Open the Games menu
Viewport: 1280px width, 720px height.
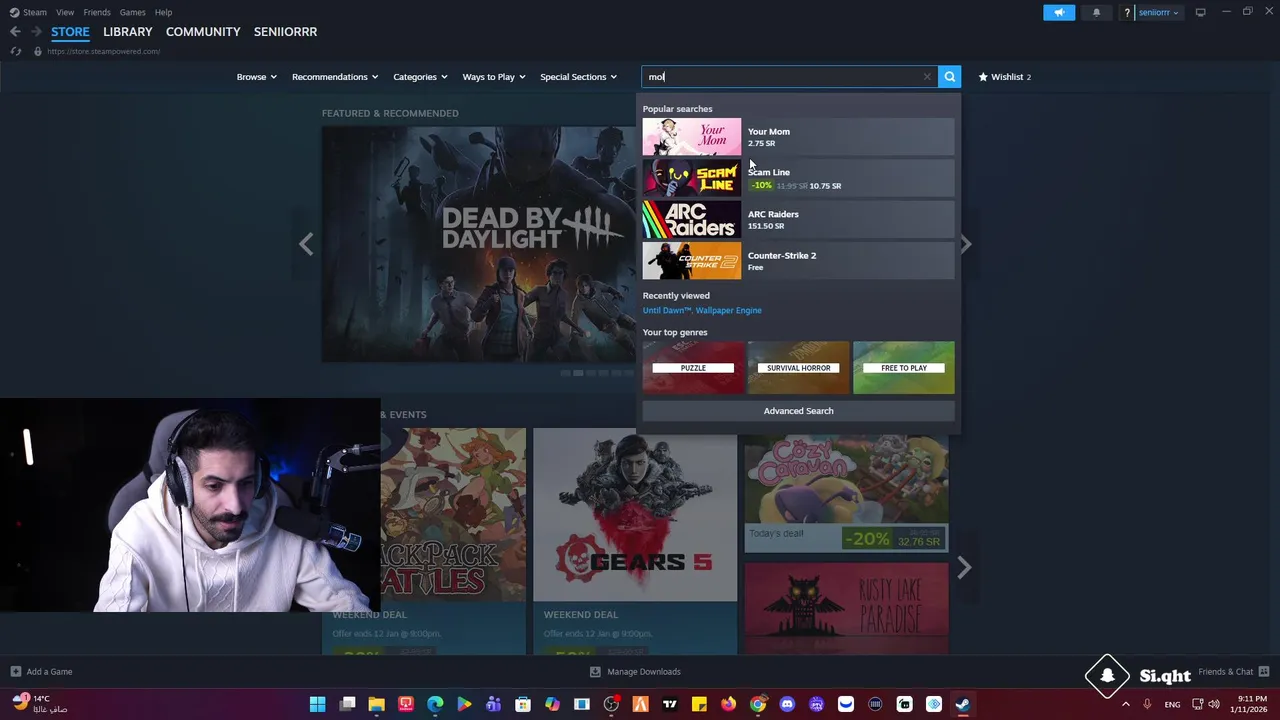click(x=132, y=12)
